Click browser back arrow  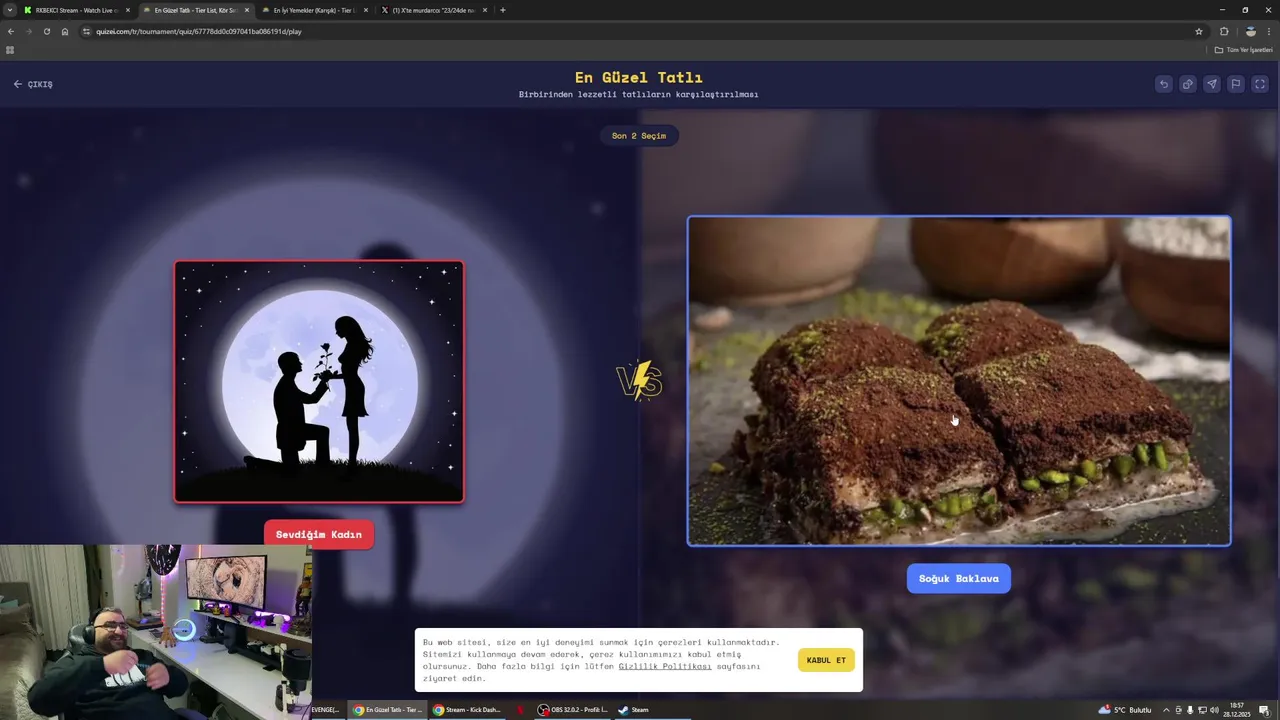(11, 31)
